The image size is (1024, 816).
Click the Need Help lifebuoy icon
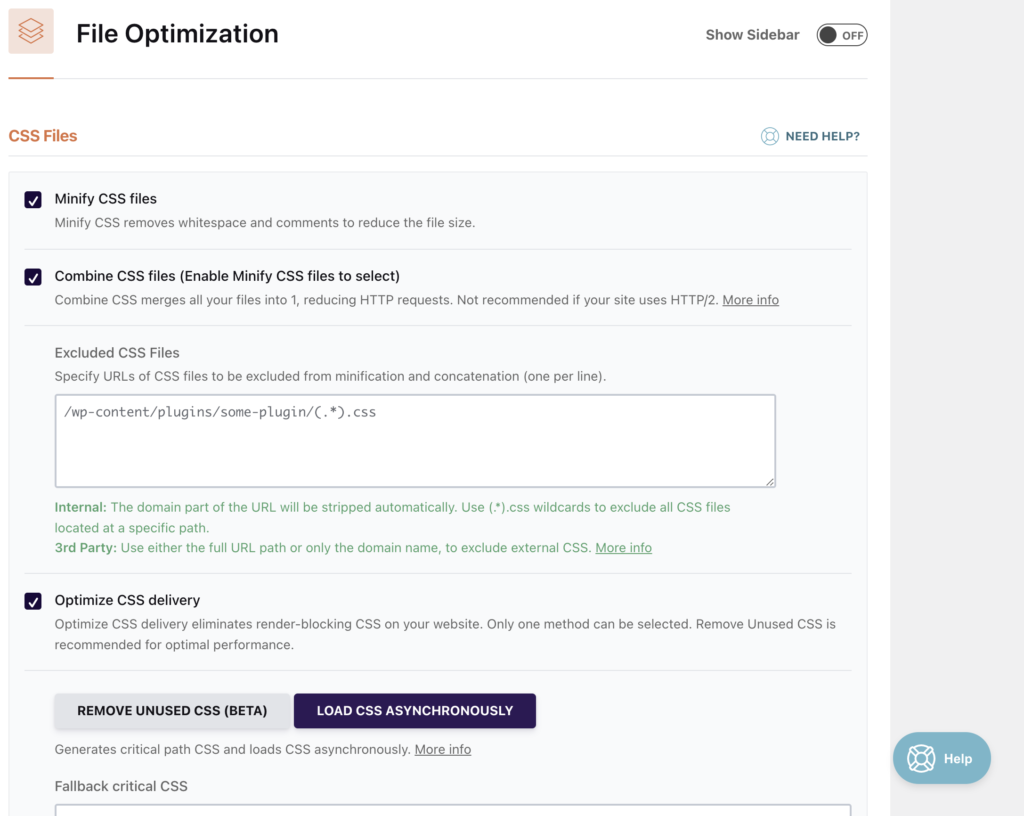(769, 136)
